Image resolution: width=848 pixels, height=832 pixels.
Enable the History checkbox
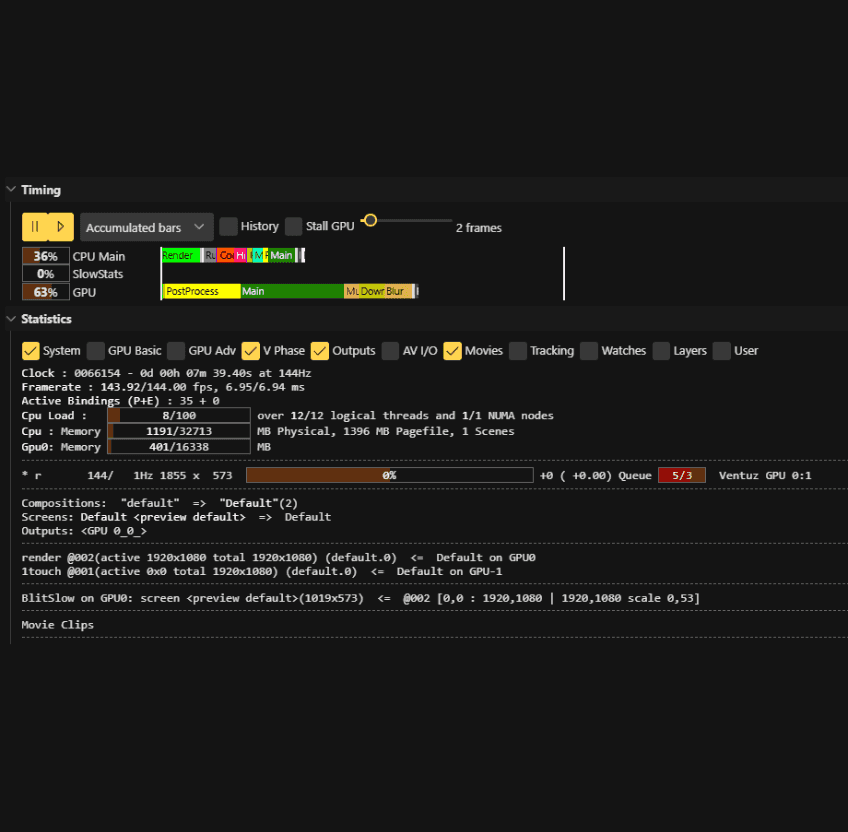[228, 227]
